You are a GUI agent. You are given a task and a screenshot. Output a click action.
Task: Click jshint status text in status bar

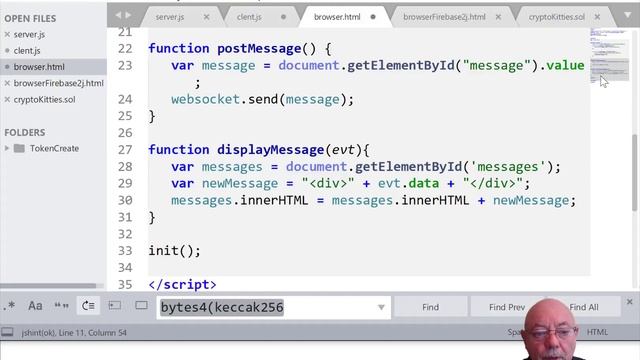pos(74,333)
